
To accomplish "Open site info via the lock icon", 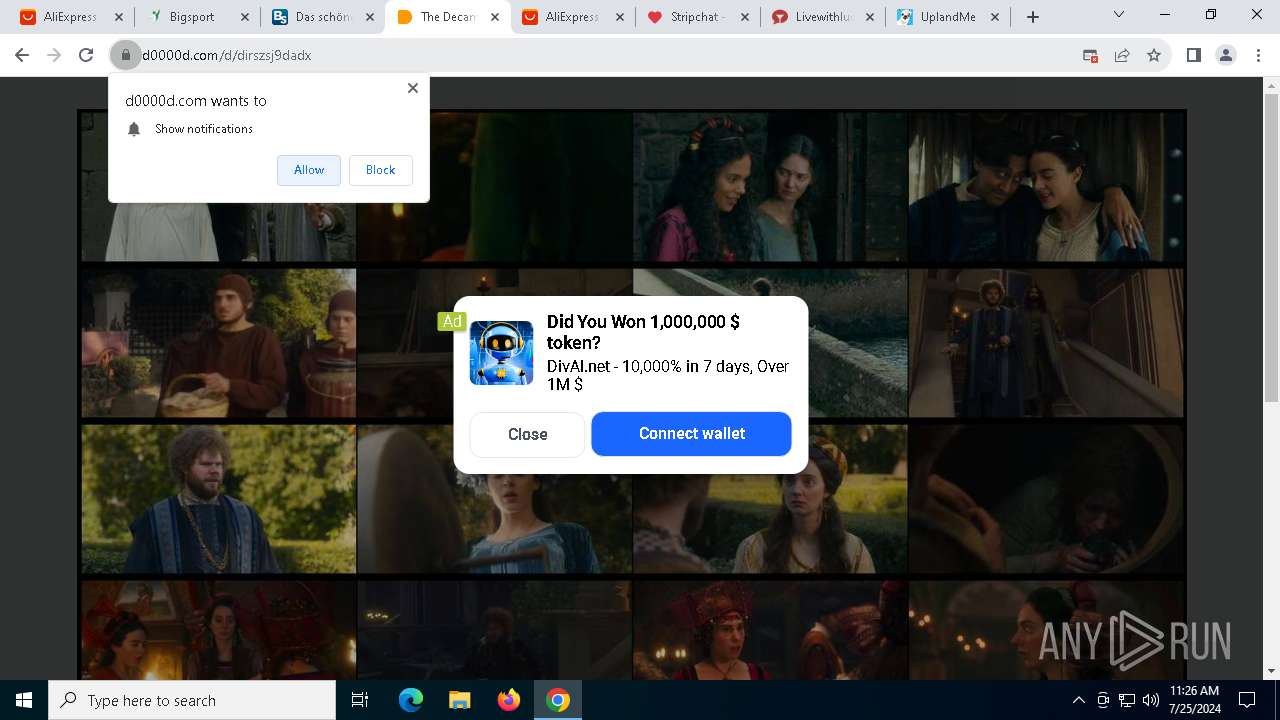I will (125, 55).
